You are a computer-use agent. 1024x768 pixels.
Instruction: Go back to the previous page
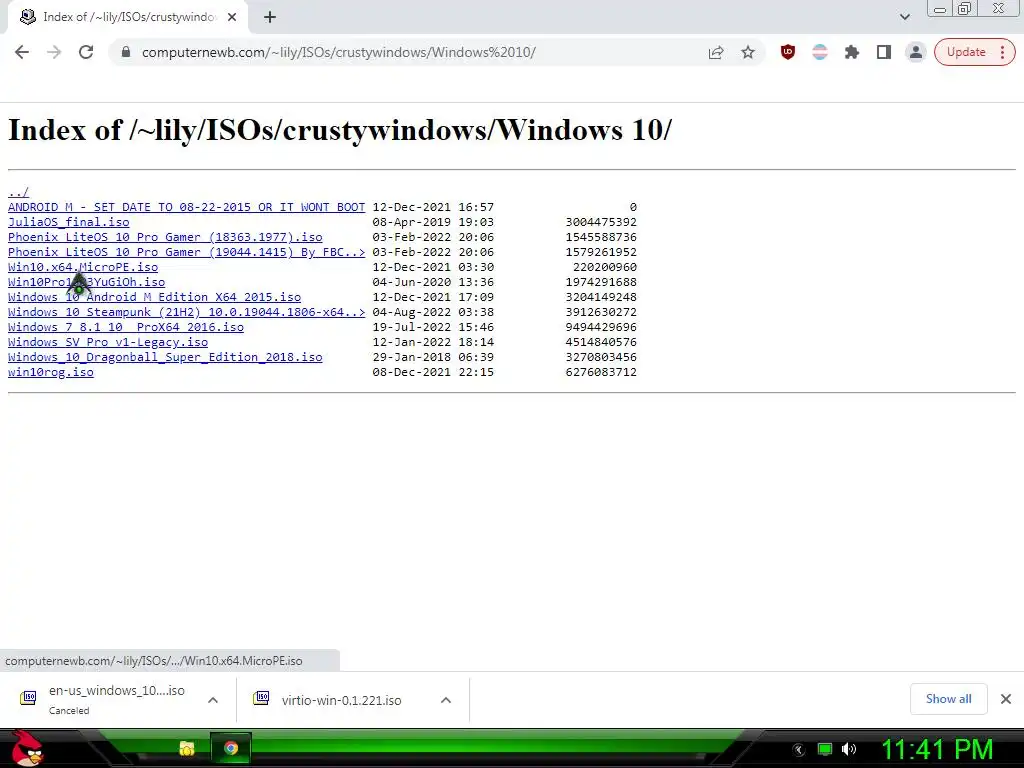pyautogui.click(x=22, y=52)
